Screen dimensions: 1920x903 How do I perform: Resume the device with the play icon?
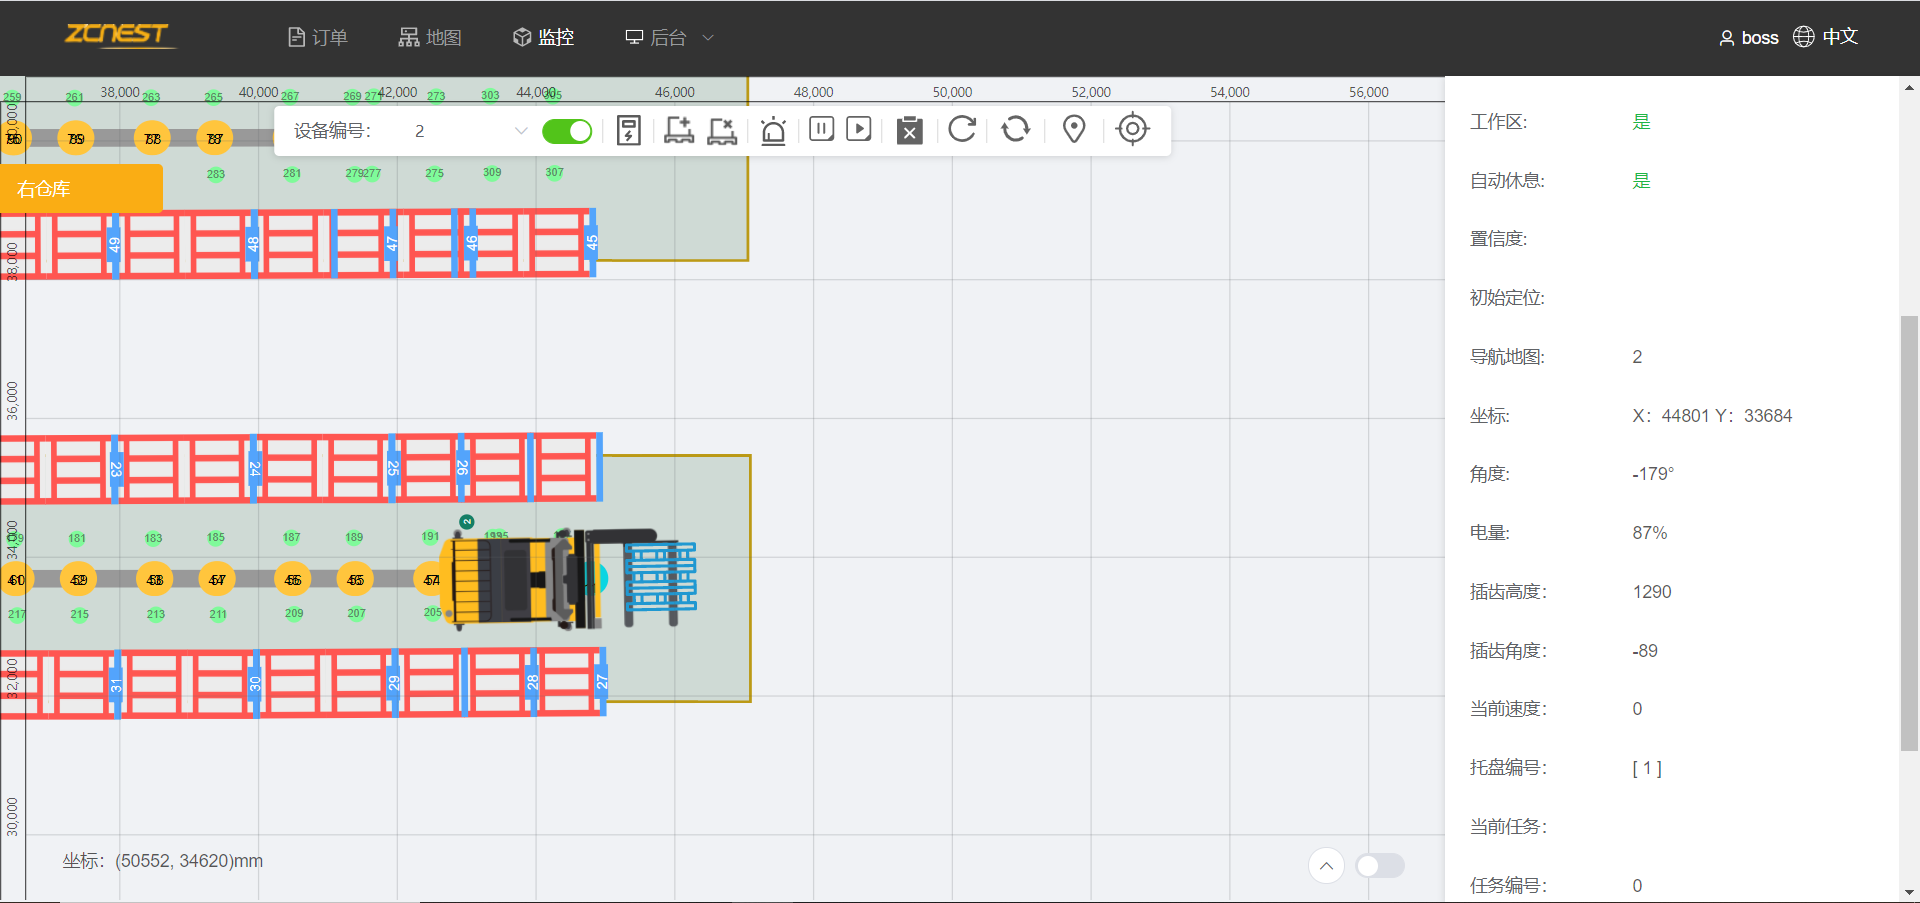859,129
